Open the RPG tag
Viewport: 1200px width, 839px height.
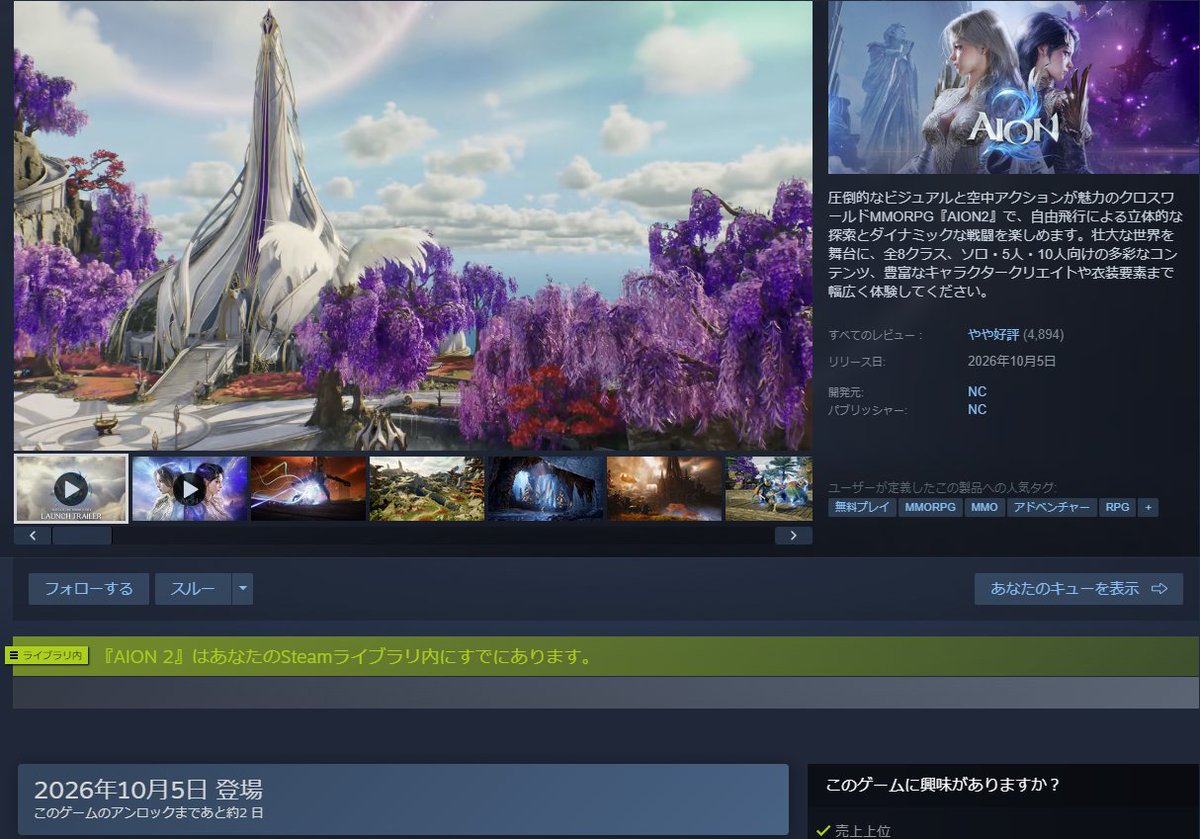pyautogui.click(x=1117, y=508)
